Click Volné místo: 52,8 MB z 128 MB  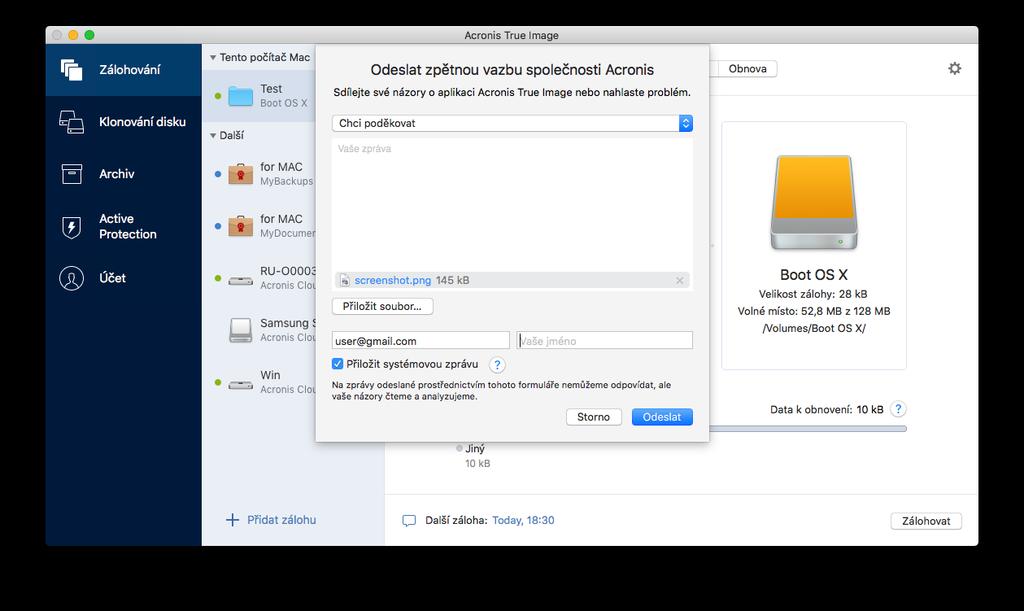814,311
